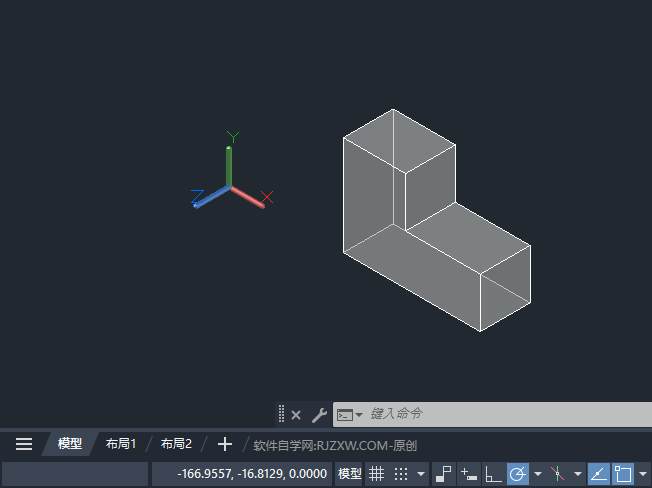652x488 pixels.
Task: Grab the command line grip handle
Action: click(282, 414)
